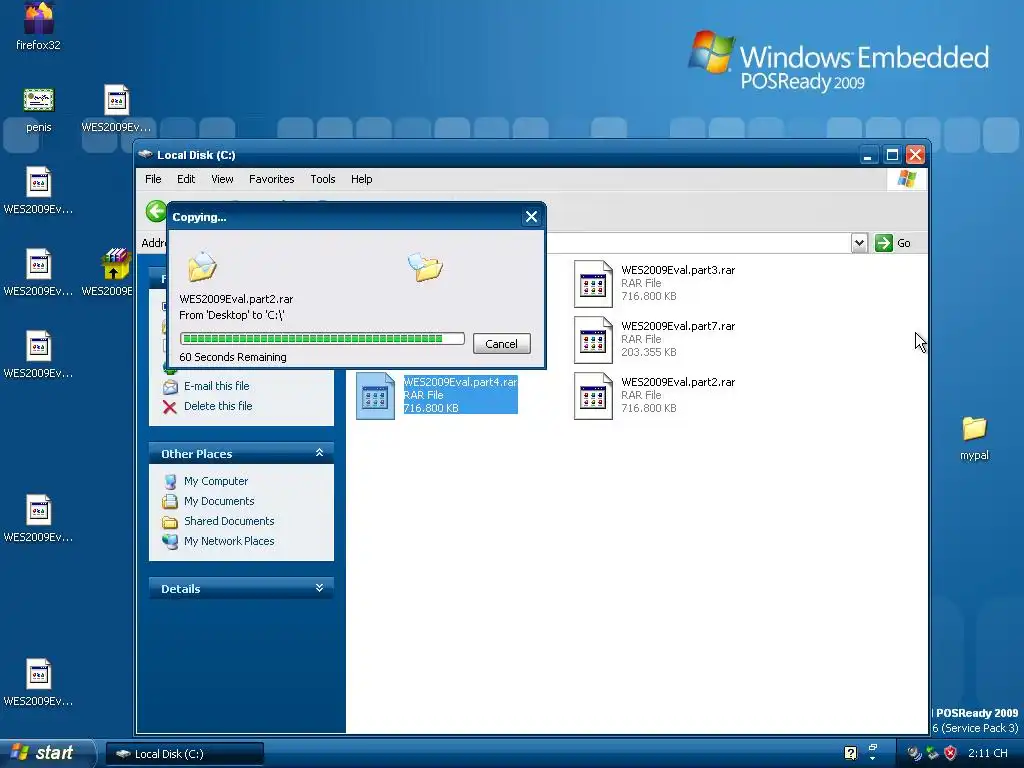Click the Go button label
This screenshot has width=1024, height=768.
pos(904,243)
